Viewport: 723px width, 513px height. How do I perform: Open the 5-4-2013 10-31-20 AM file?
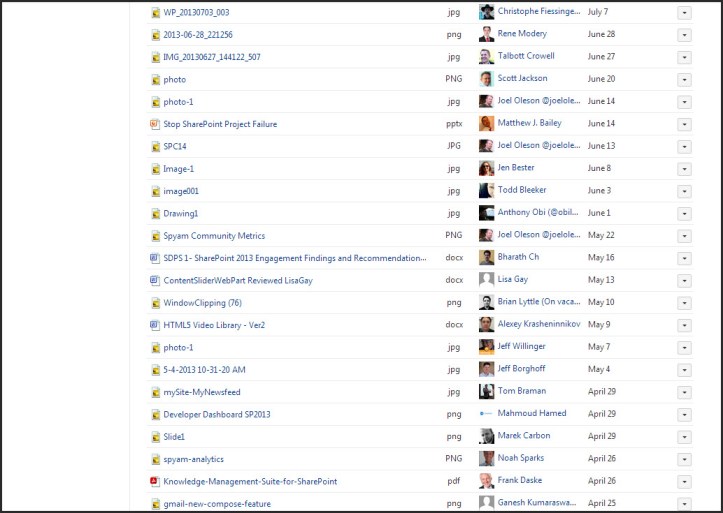click(204, 370)
